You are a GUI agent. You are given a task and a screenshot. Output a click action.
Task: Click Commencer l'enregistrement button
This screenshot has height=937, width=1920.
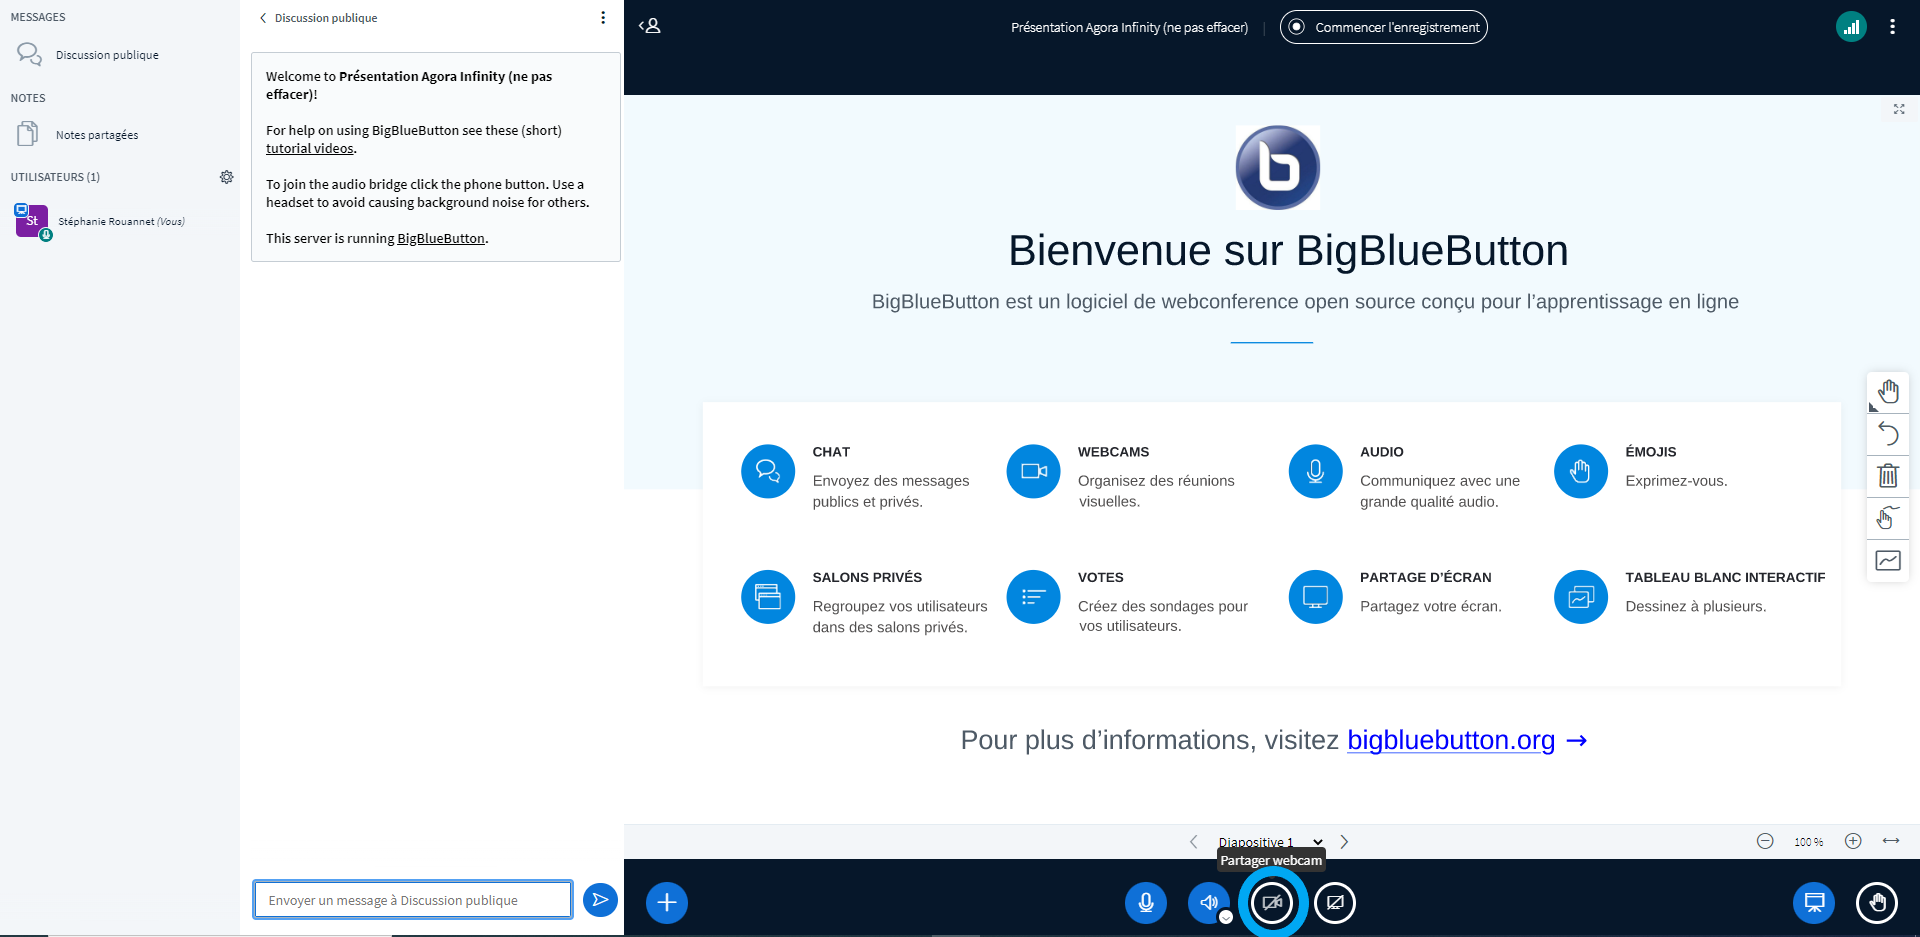click(x=1383, y=27)
